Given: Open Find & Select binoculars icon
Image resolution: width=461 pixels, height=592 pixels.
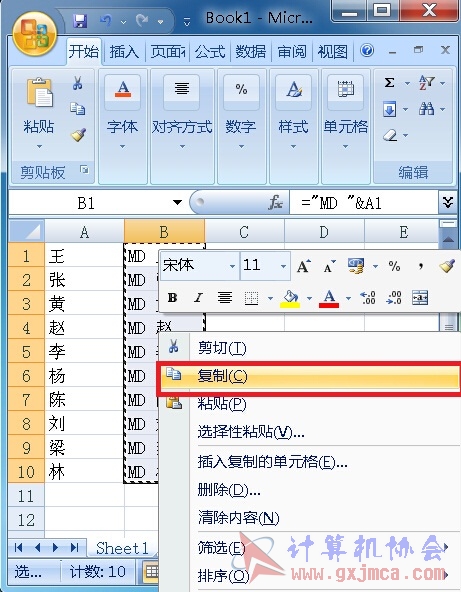Looking at the screenshot, I should (427, 109).
